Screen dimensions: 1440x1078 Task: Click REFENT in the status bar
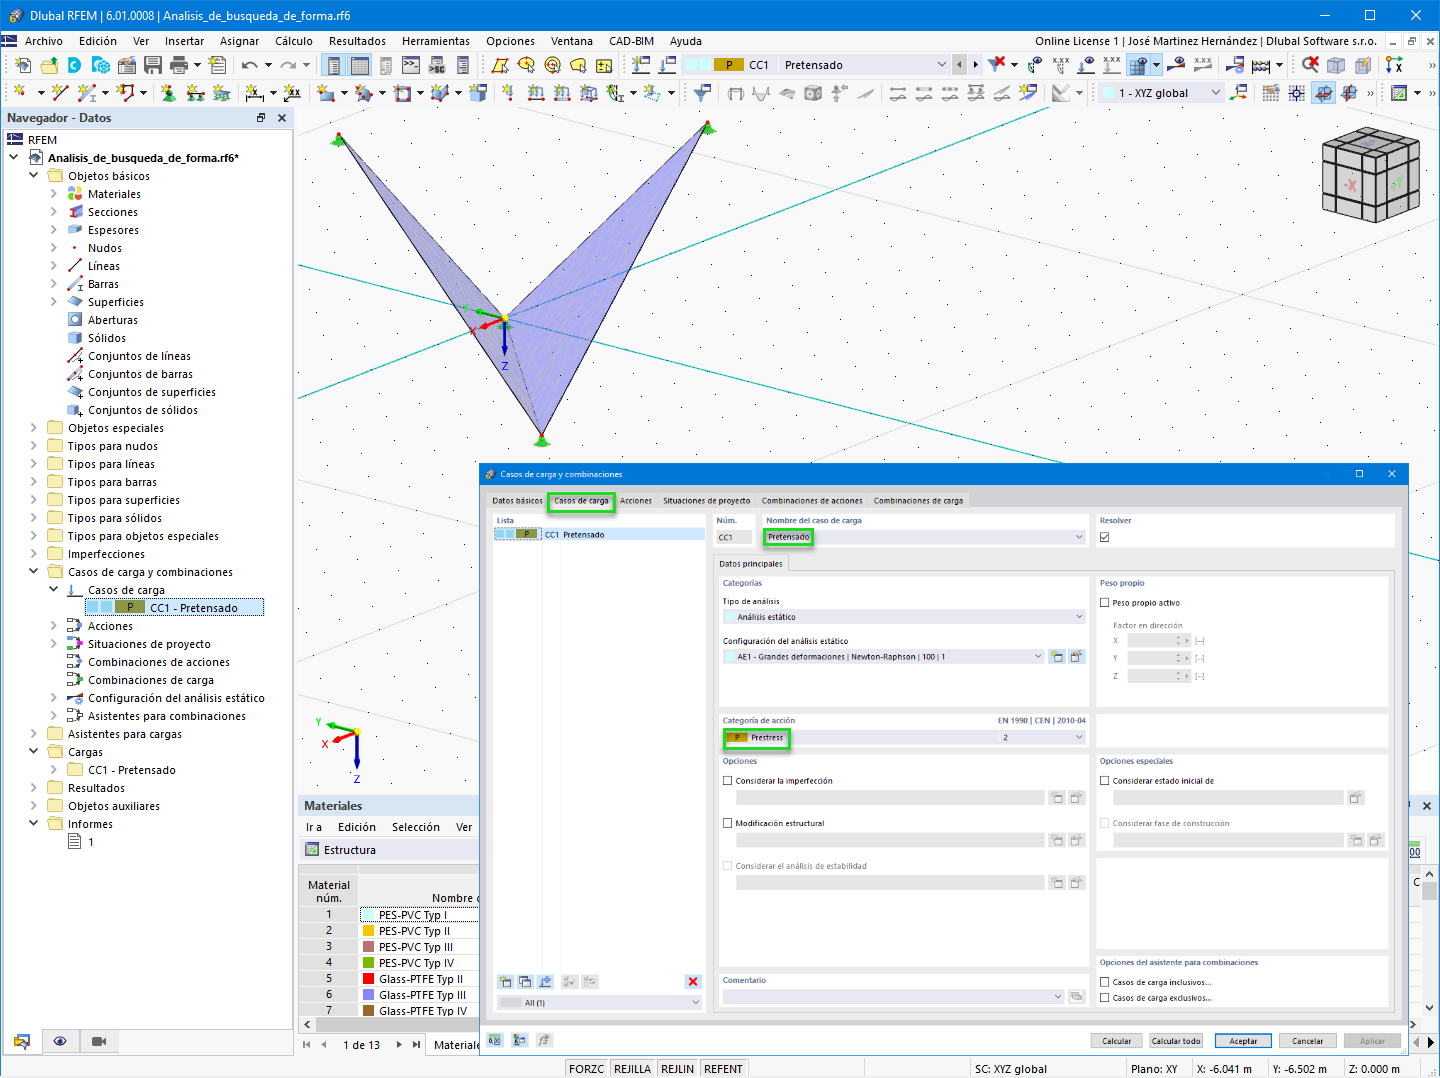(x=723, y=1069)
